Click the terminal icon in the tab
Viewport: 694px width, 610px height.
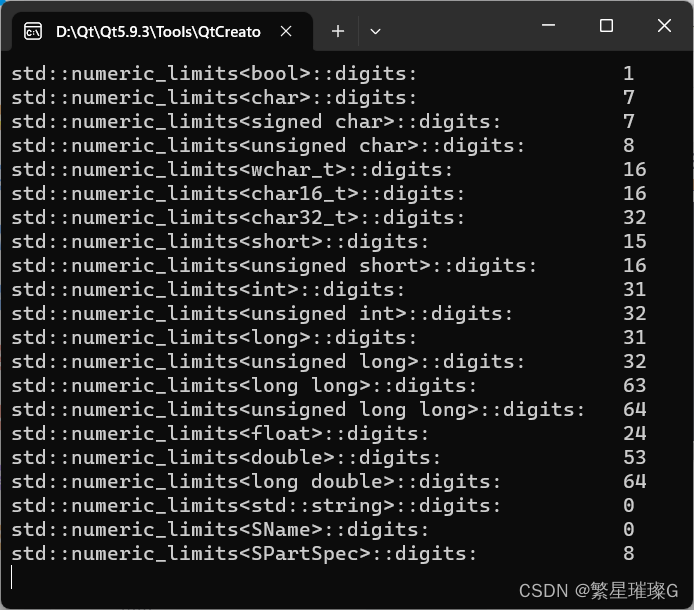(x=33, y=31)
